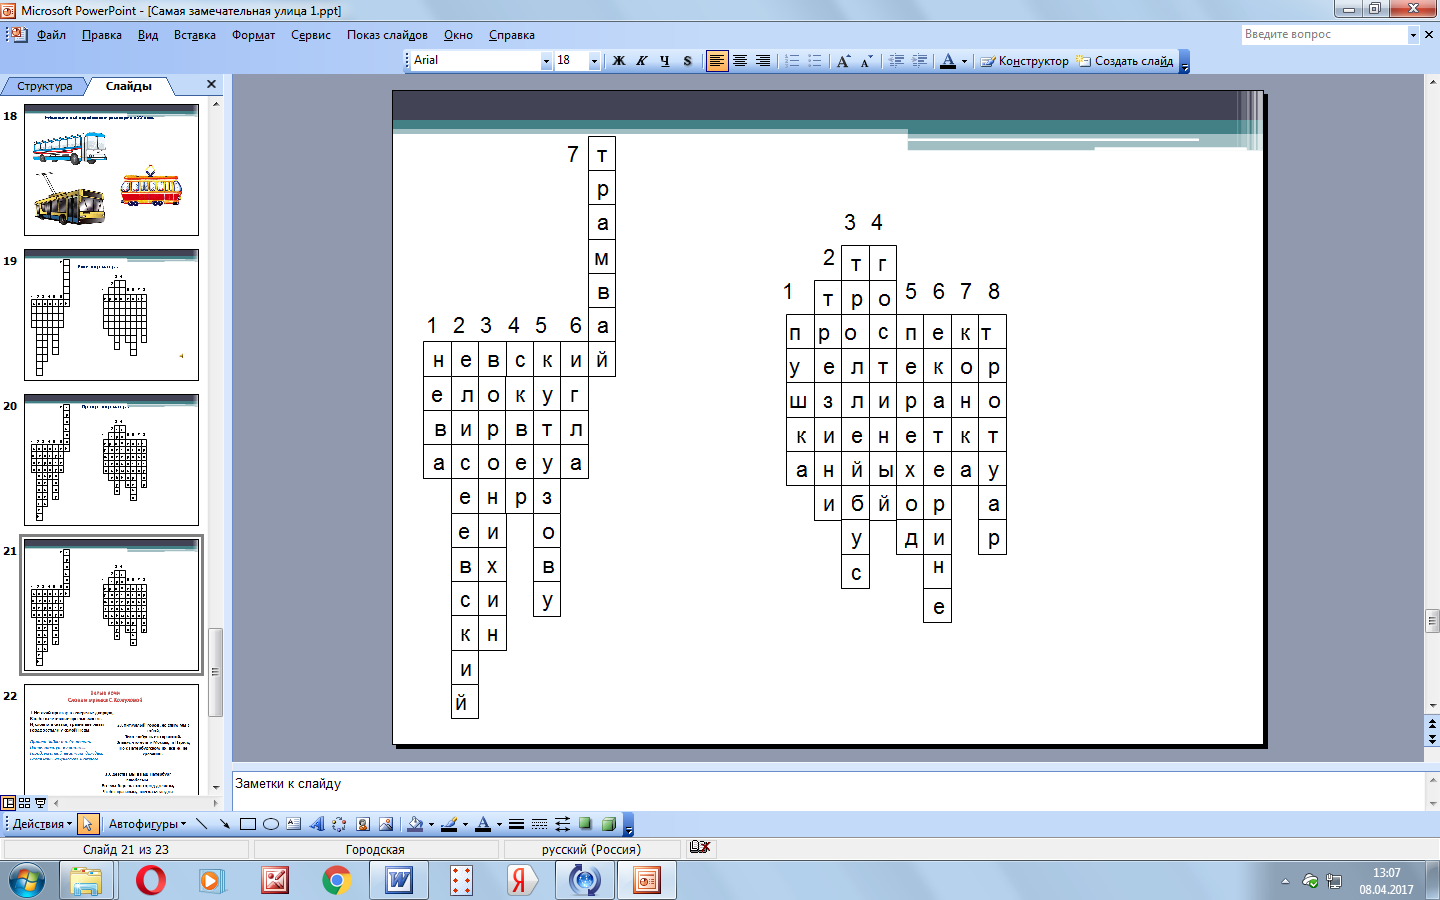1440x900 pixels.
Task: Switch to the Структура tab
Action: 45,86
